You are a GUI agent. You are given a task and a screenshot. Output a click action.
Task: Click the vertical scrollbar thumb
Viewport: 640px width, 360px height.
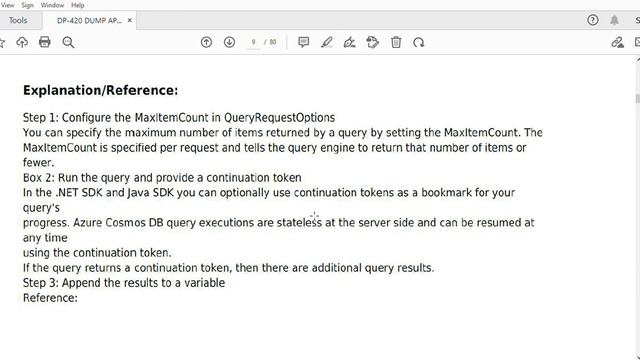[638, 98]
